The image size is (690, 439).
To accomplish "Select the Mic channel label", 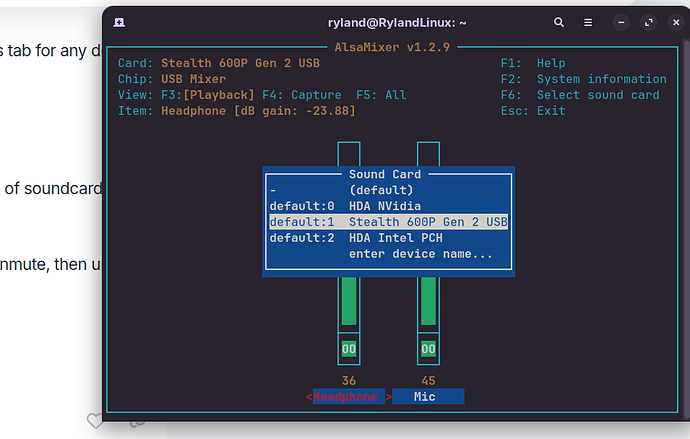I will [428, 396].
